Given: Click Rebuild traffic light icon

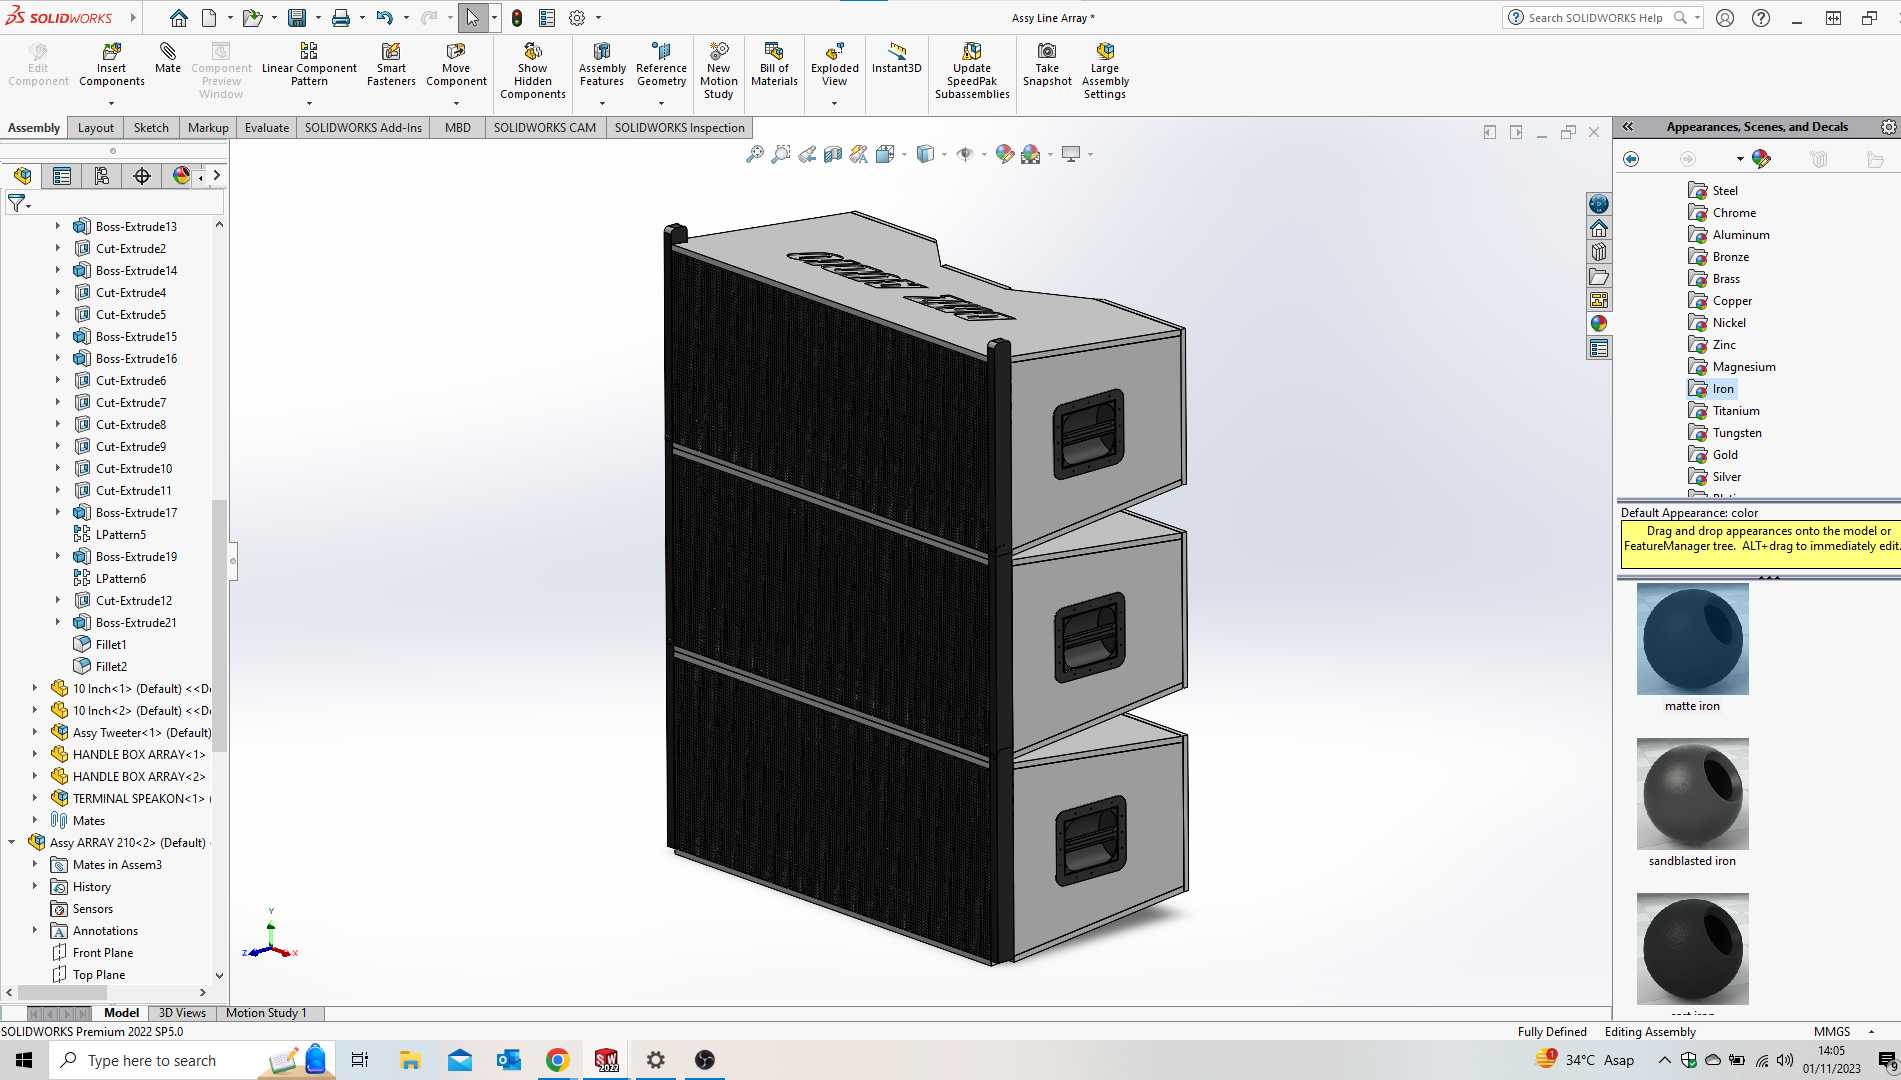Looking at the screenshot, I should coord(517,18).
